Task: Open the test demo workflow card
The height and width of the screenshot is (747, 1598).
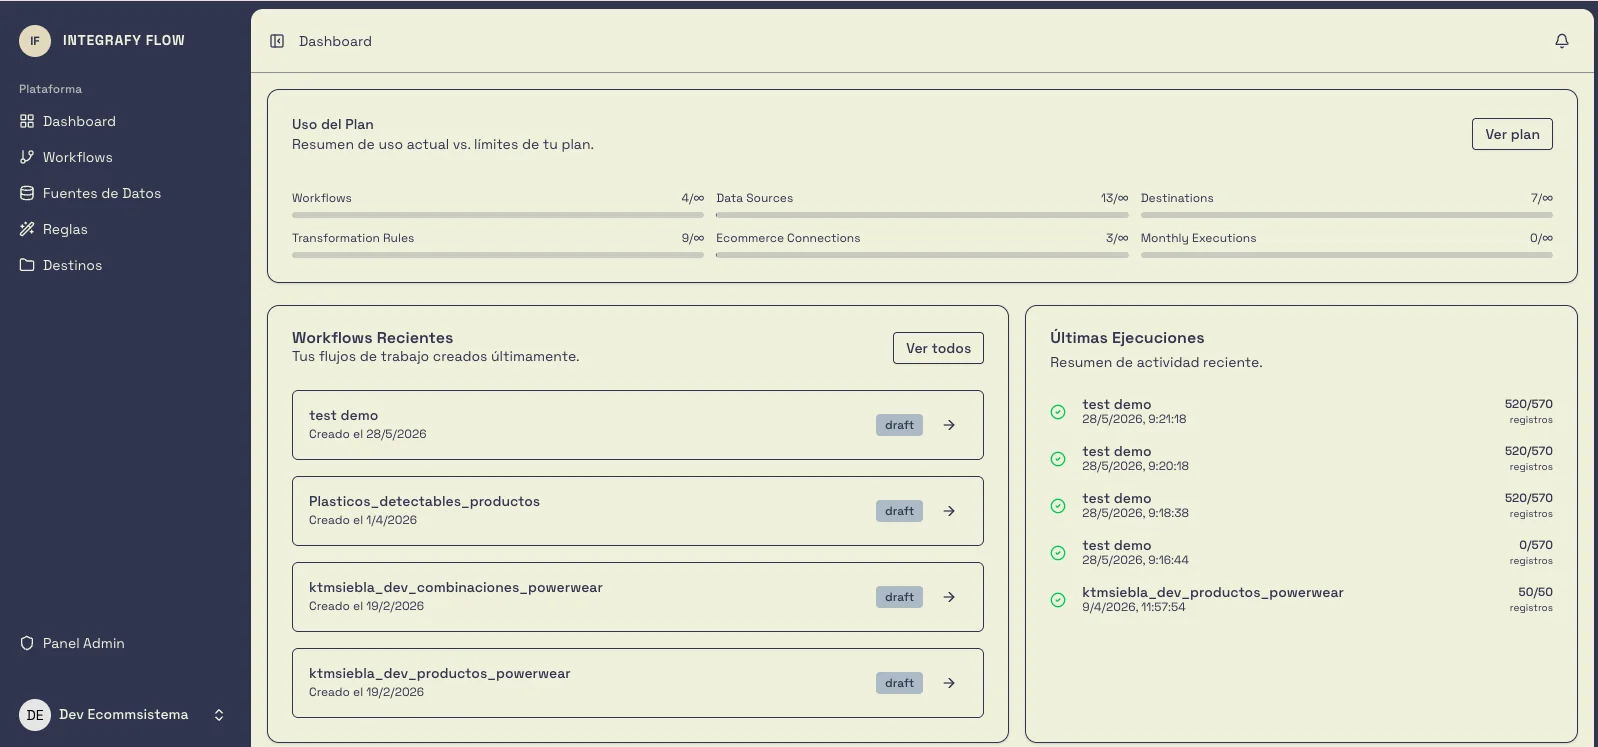Action: coord(638,425)
